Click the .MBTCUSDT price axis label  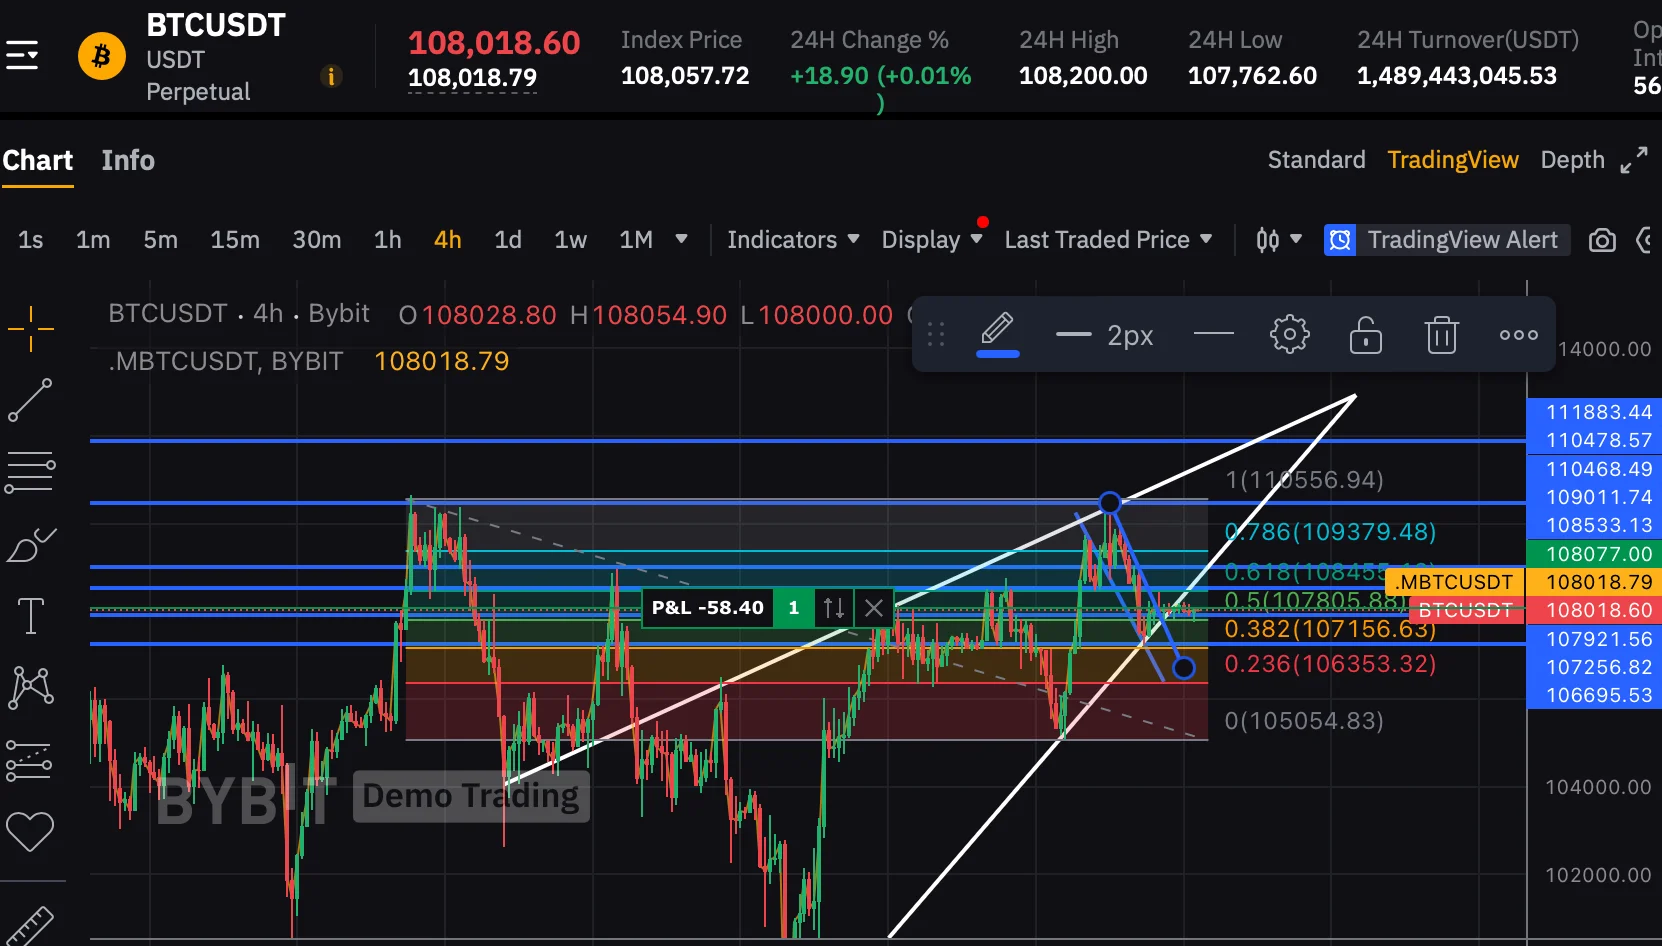click(x=1456, y=582)
